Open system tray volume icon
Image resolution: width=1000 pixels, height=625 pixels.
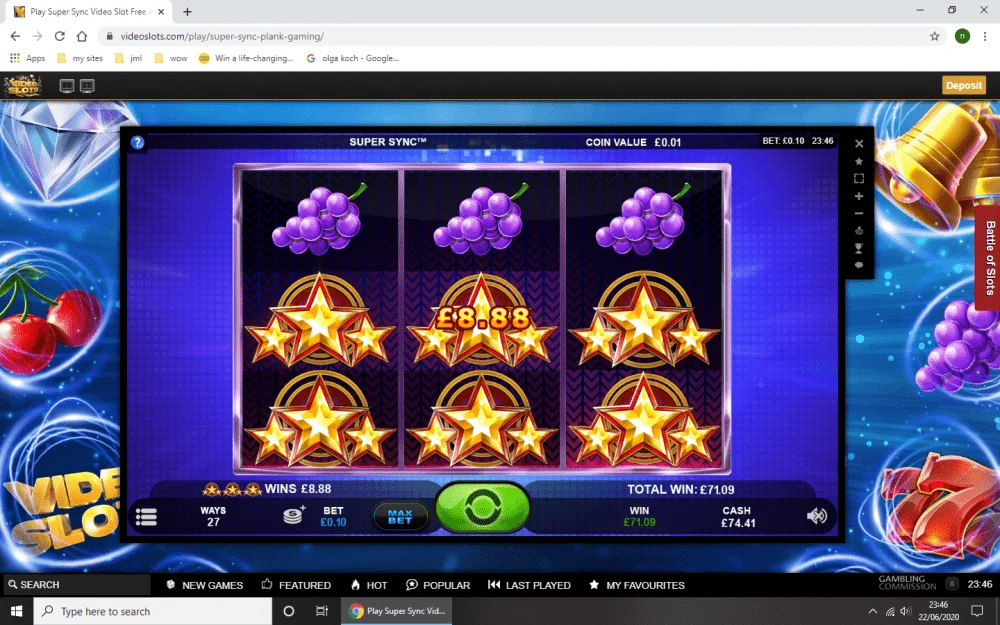tap(906, 611)
